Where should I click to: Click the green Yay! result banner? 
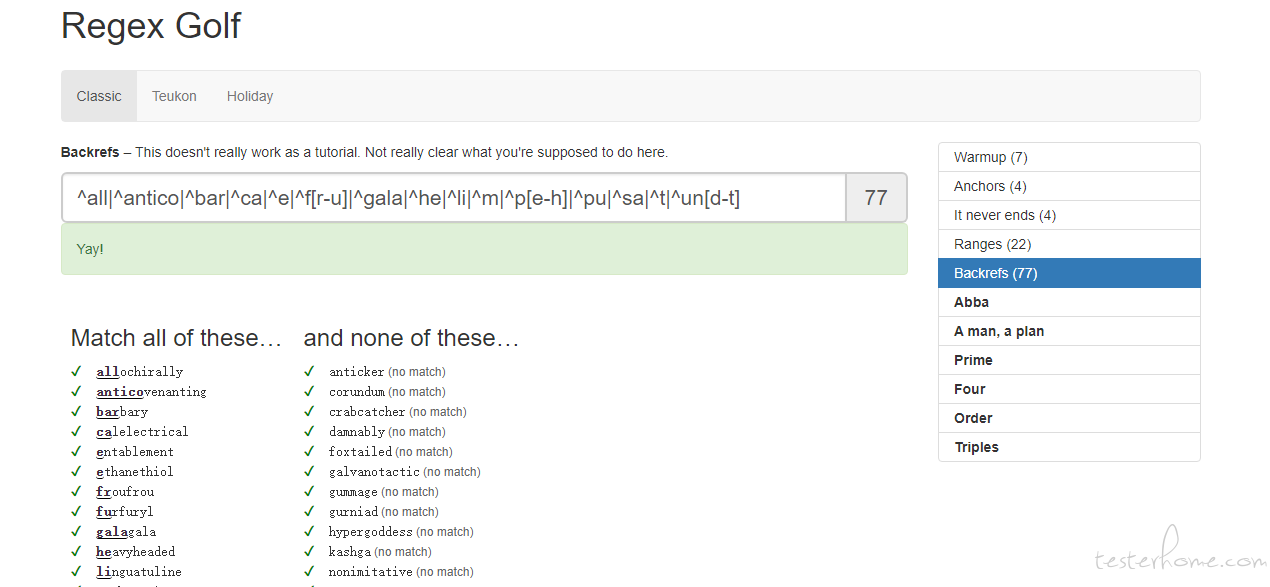[x=484, y=249]
